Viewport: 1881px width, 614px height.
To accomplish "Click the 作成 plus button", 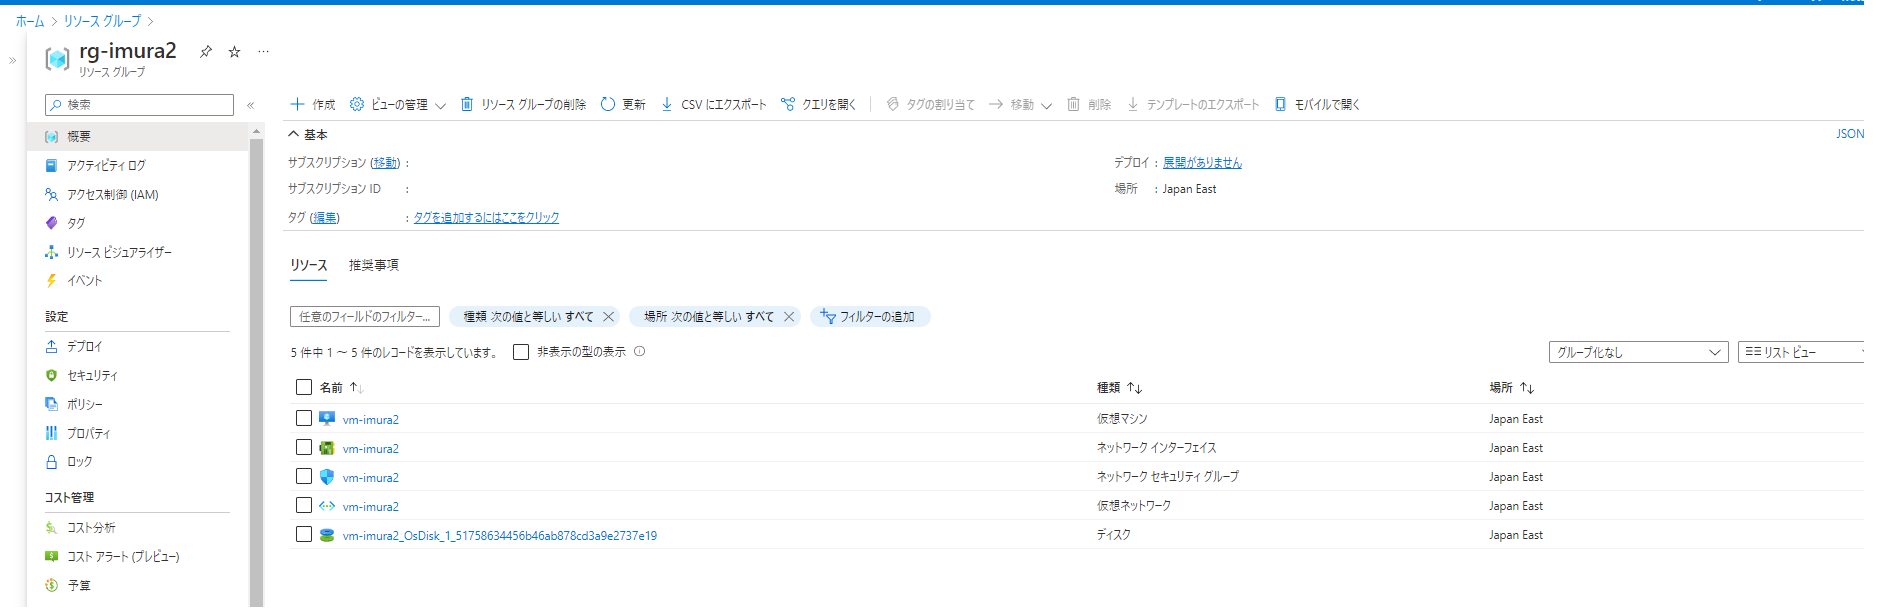I will [x=313, y=104].
